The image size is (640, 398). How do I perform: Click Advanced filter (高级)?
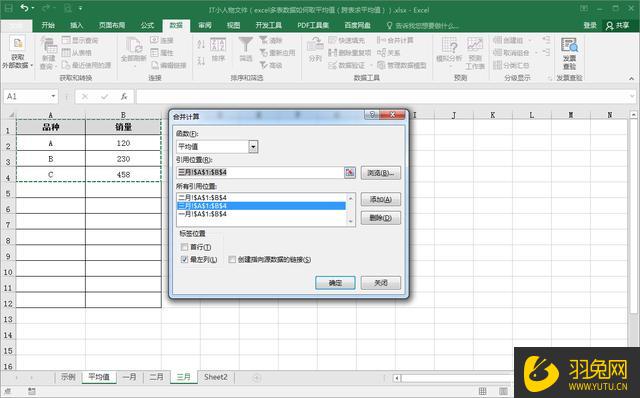click(271, 65)
